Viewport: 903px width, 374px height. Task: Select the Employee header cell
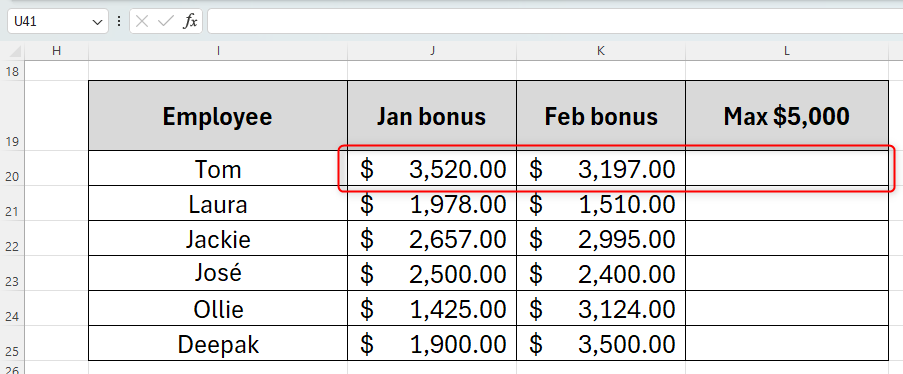(218, 116)
